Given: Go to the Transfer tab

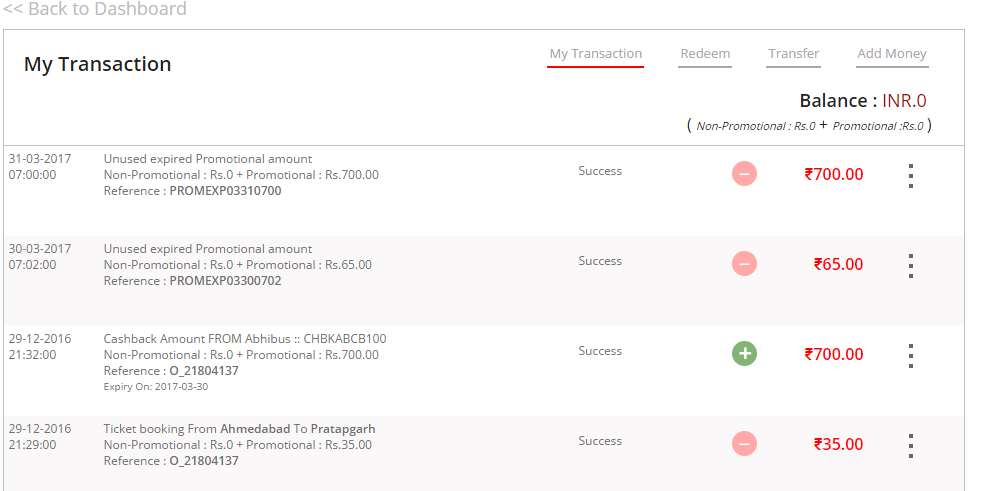Looking at the screenshot, I should (x=794, y=54).
